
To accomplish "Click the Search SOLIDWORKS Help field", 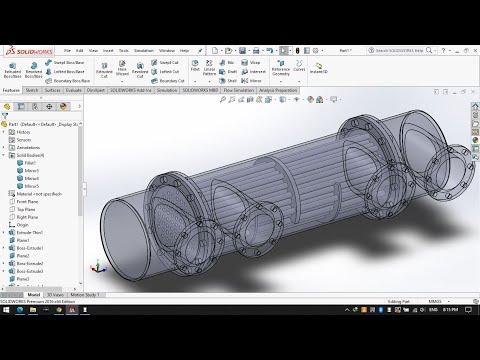I will click(399, 50).
